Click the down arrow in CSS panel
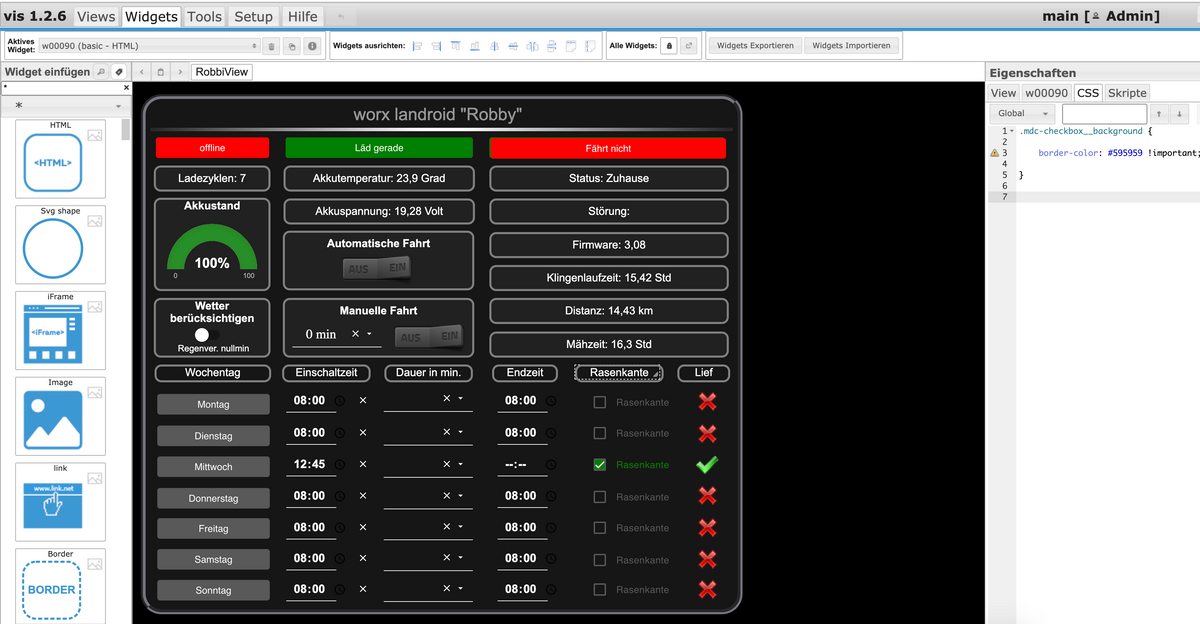The image size is (1200, 624). (x=1180, y=114)
